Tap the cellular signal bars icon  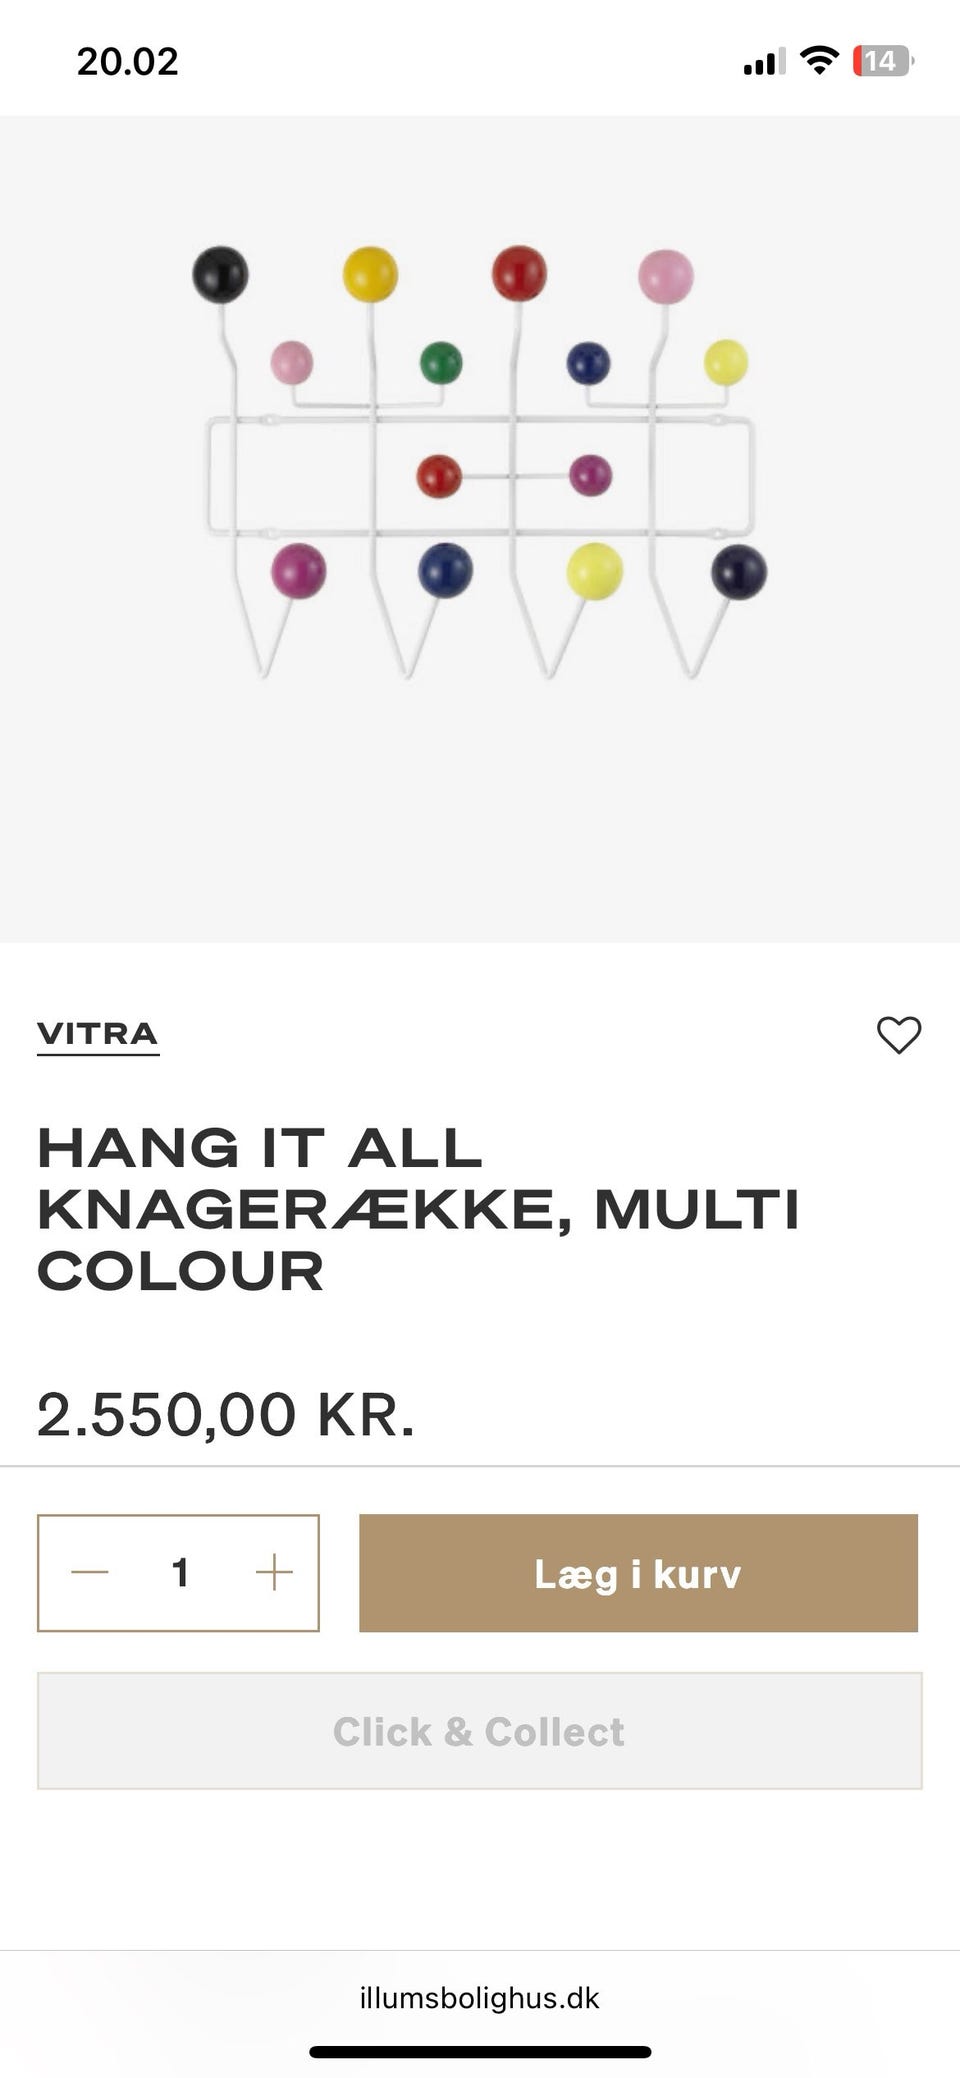764,61
